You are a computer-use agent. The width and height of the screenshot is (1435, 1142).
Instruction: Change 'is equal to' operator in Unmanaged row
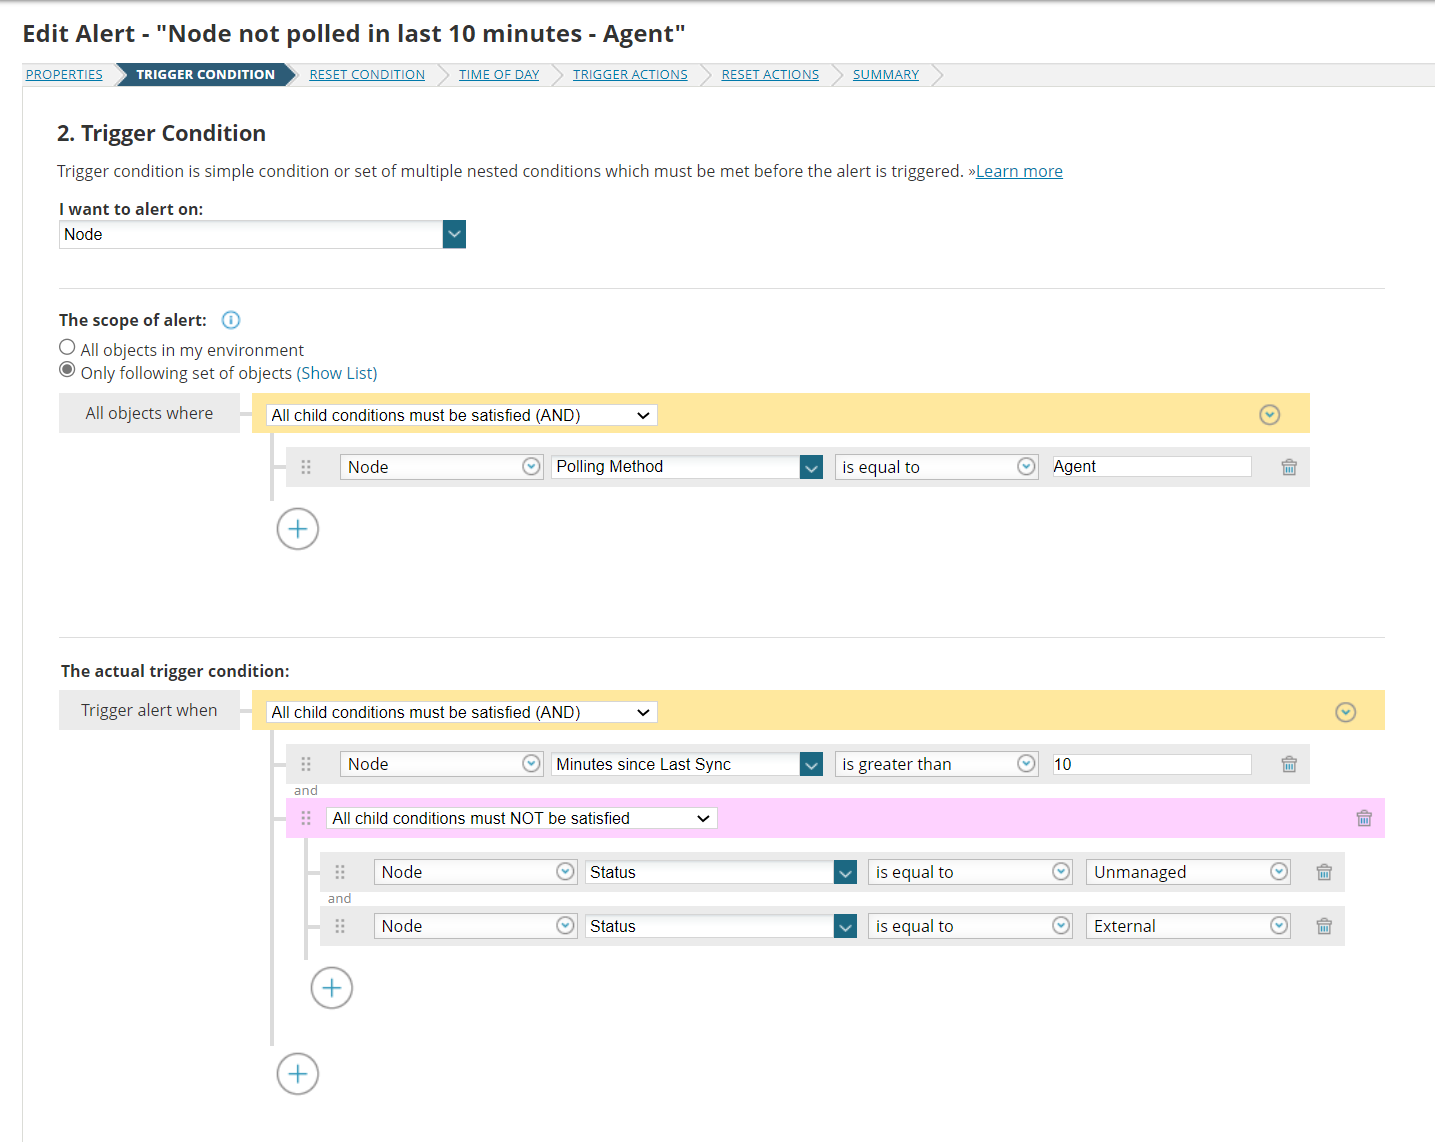tap(970, 872)
